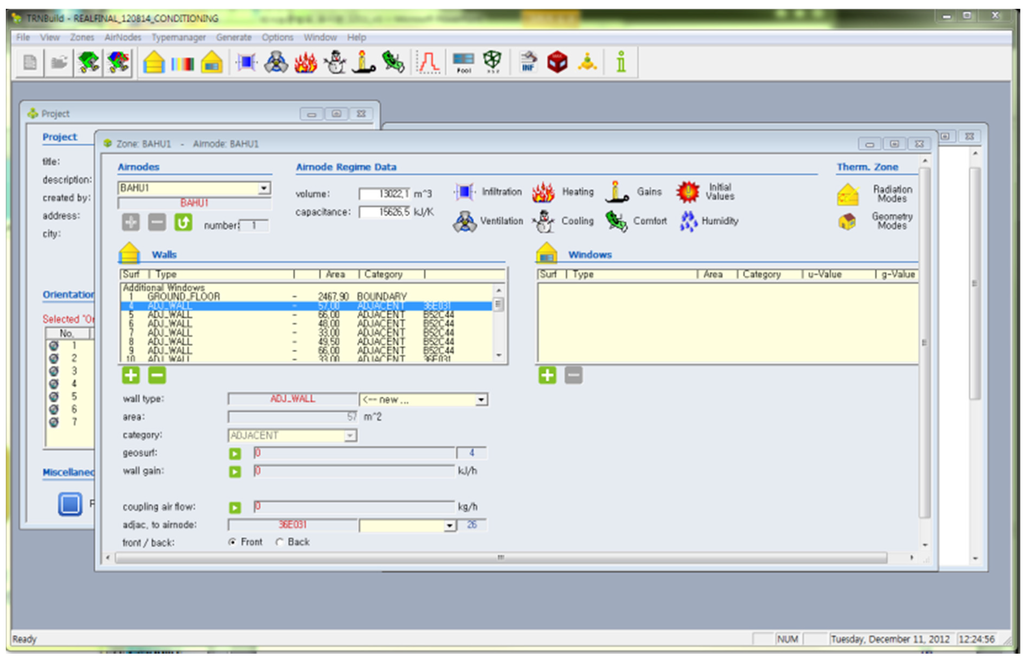Open the Ventilation fan icon
Screen dimensions: 1024x658
pyautogui.click(x=465, y=221)
